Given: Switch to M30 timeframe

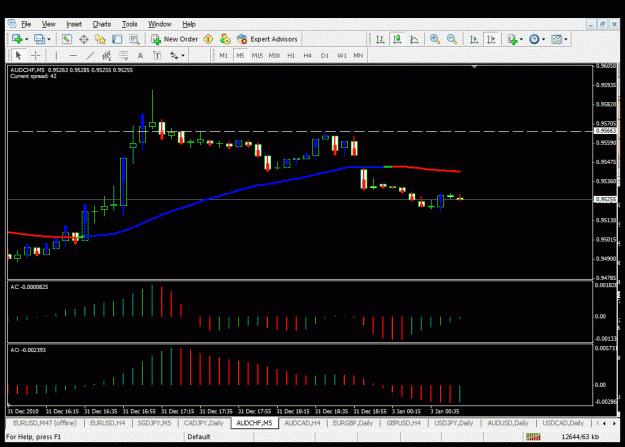Looking at the screenshot, I should 274,55.
